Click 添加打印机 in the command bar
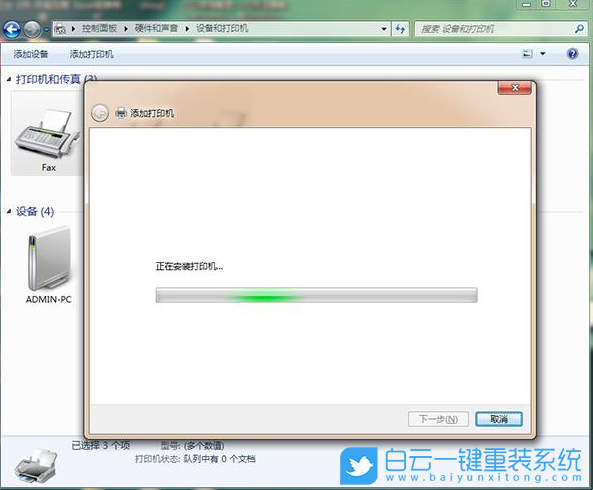 click(x=92, y=54)
